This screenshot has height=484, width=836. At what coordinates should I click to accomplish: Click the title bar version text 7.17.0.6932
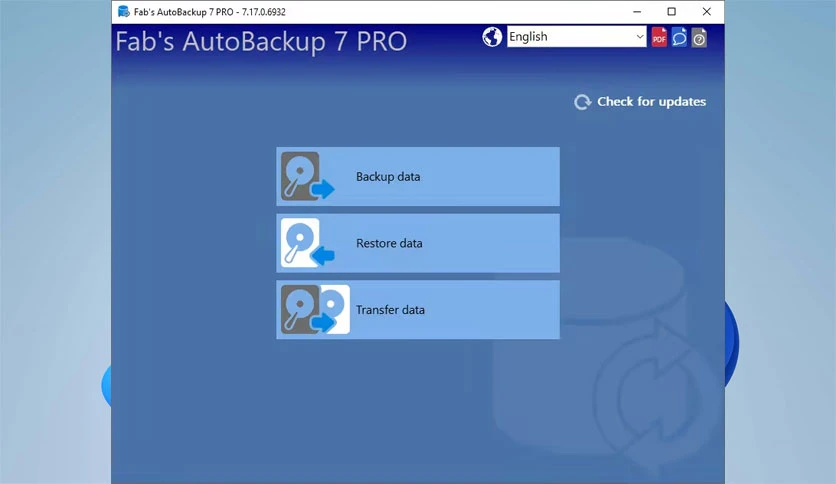point(264,12)
